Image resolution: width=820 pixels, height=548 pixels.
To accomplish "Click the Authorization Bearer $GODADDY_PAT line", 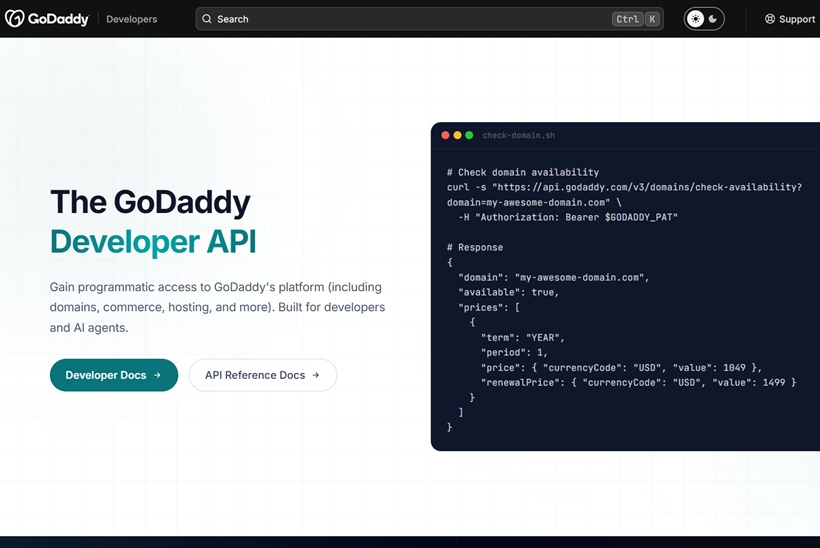I will point(568,217).
